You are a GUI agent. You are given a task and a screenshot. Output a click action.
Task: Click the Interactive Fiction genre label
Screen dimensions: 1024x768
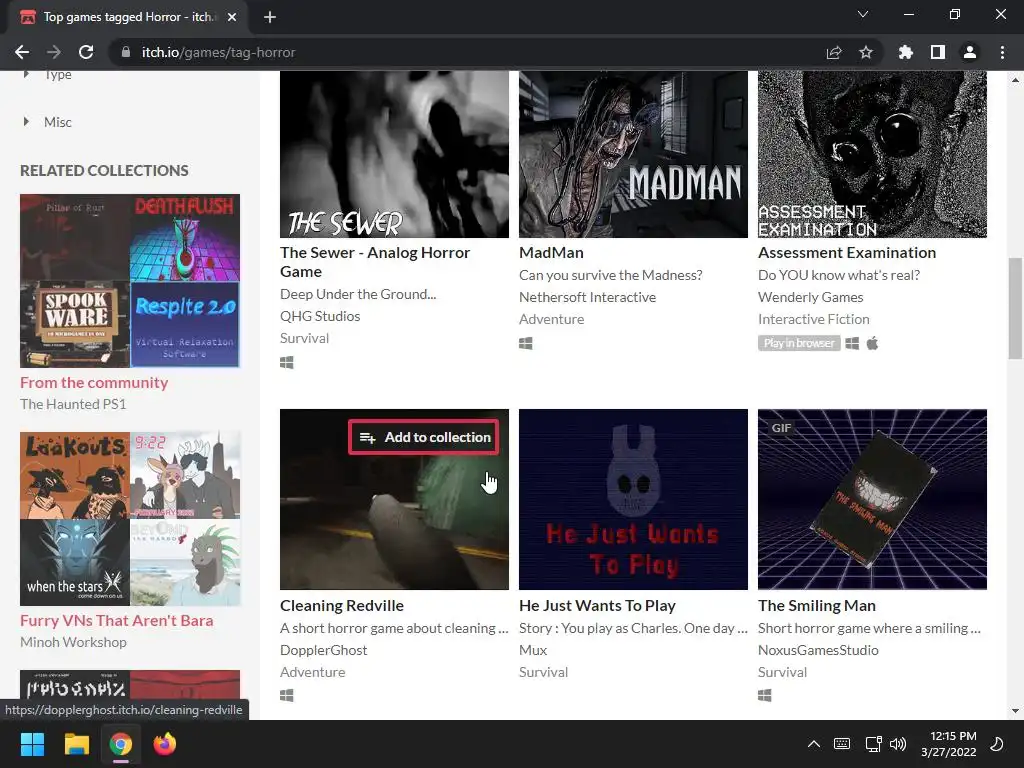pyautogui.click(x=814, y=319)
